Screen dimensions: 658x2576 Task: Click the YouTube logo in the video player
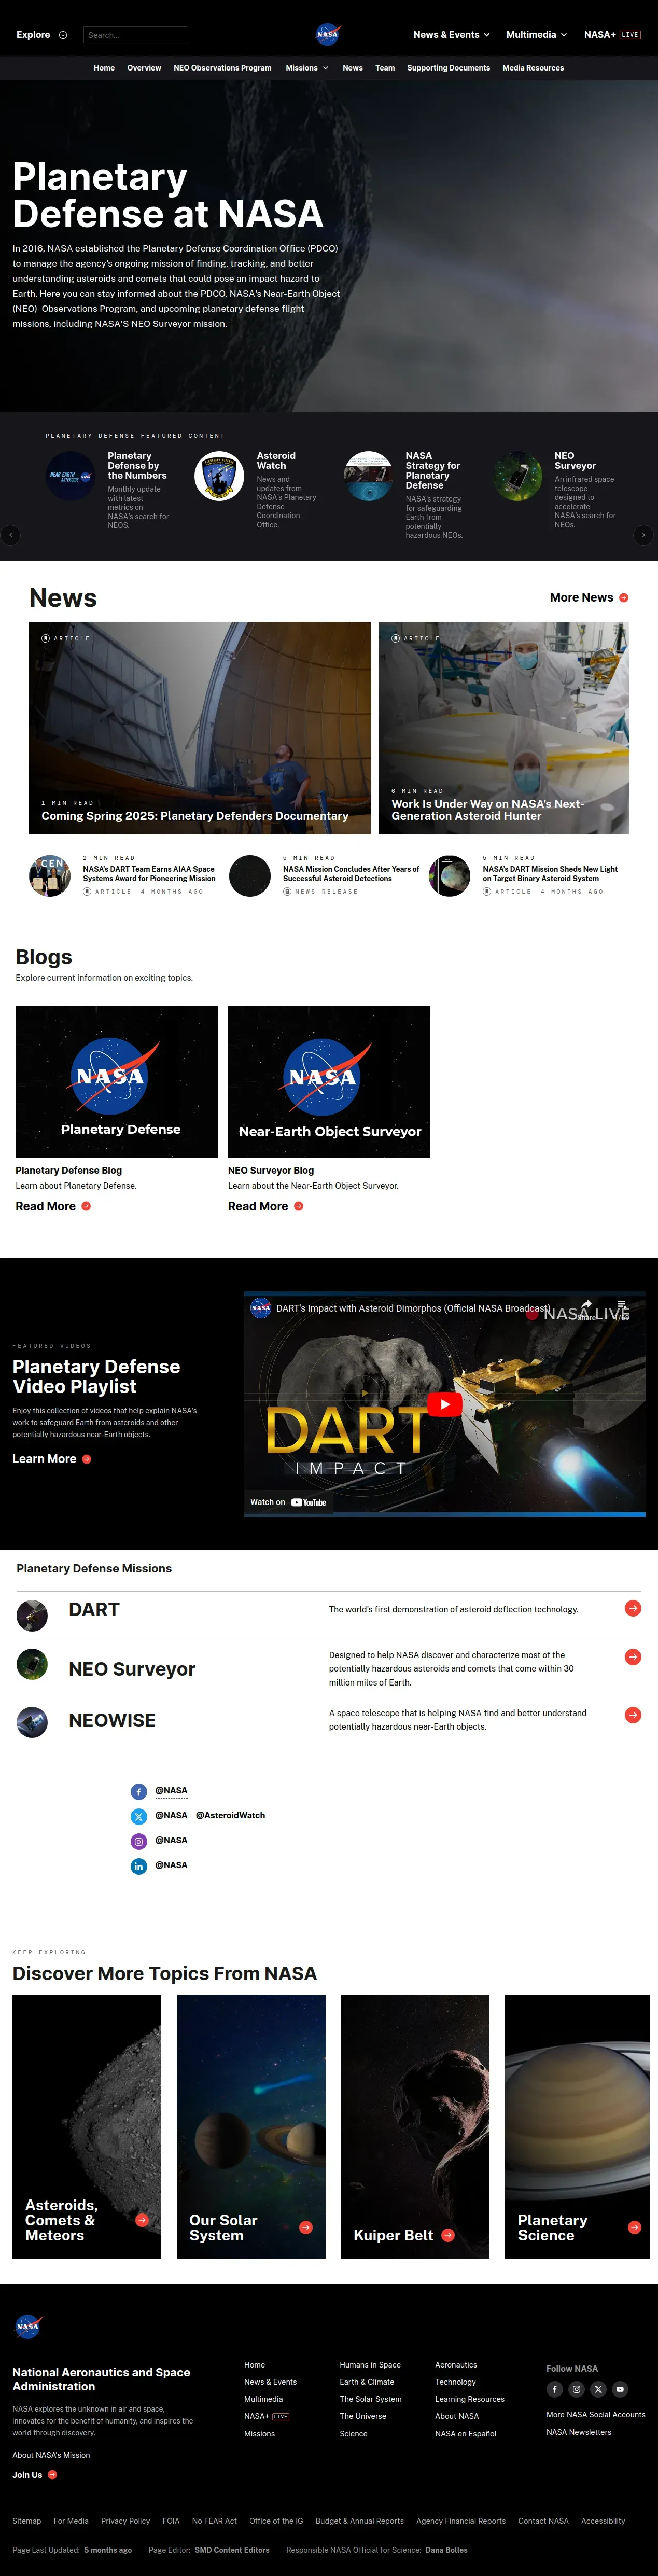309,1502
